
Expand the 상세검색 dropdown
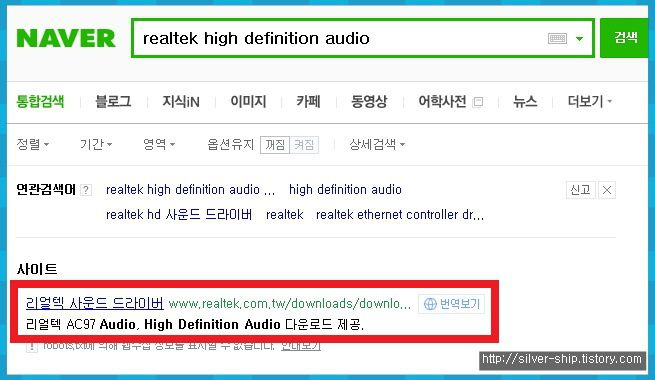point(377,144)
